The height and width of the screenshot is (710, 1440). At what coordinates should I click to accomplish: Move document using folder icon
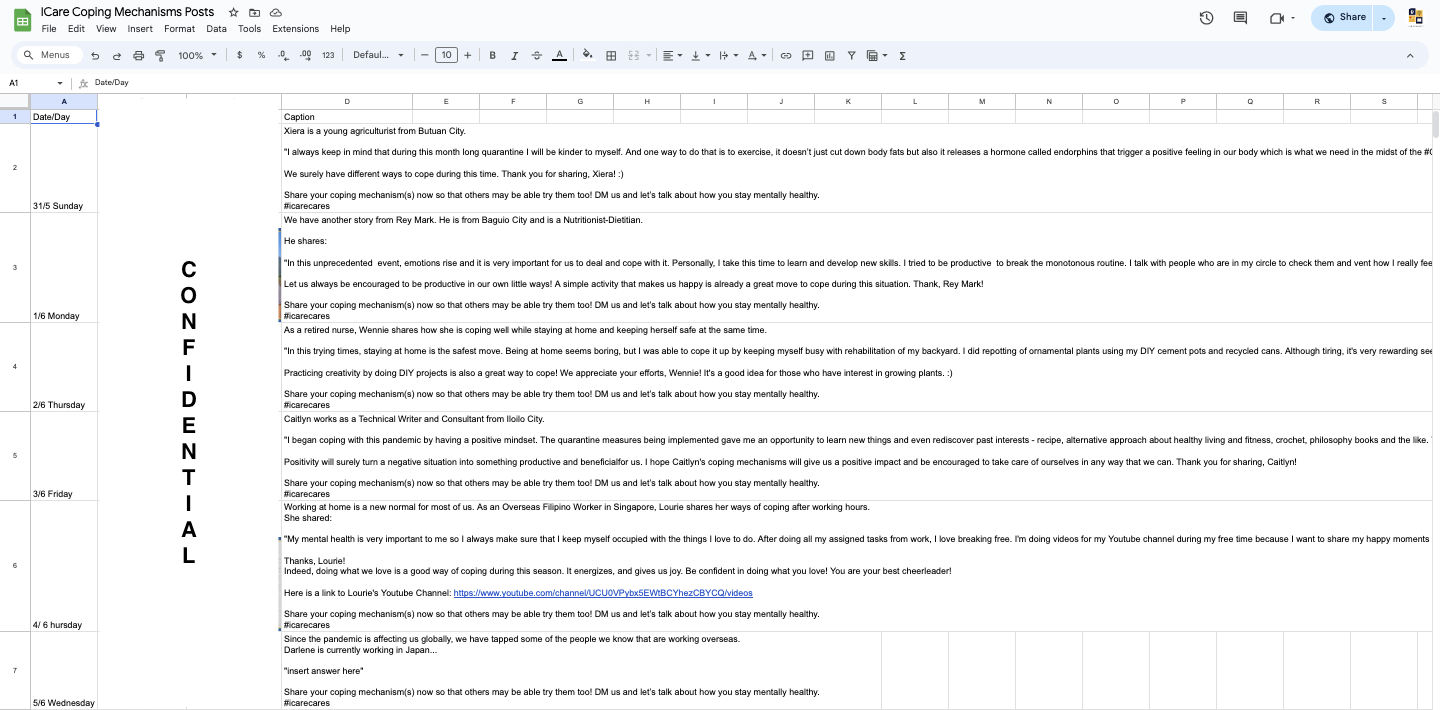point(255,12)
